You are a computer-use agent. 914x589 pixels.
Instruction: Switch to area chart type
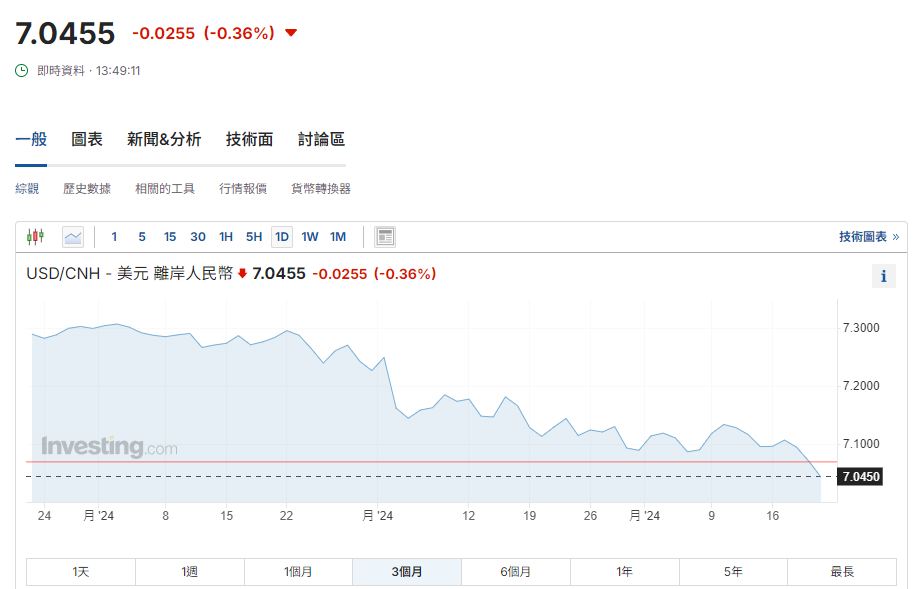click(73, 237)
